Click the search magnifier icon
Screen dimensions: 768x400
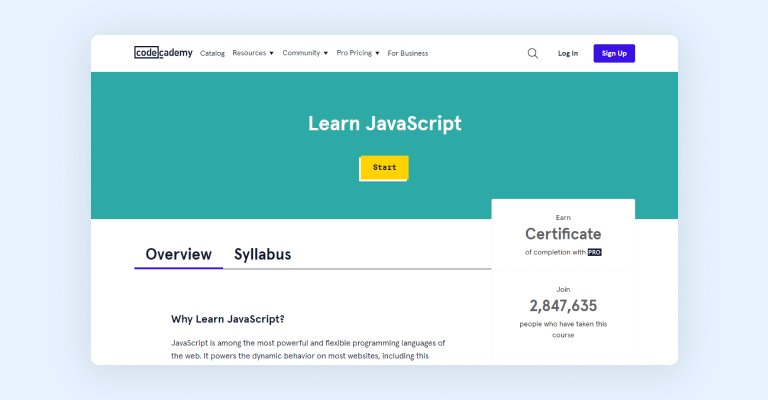[x=532, y=53]
